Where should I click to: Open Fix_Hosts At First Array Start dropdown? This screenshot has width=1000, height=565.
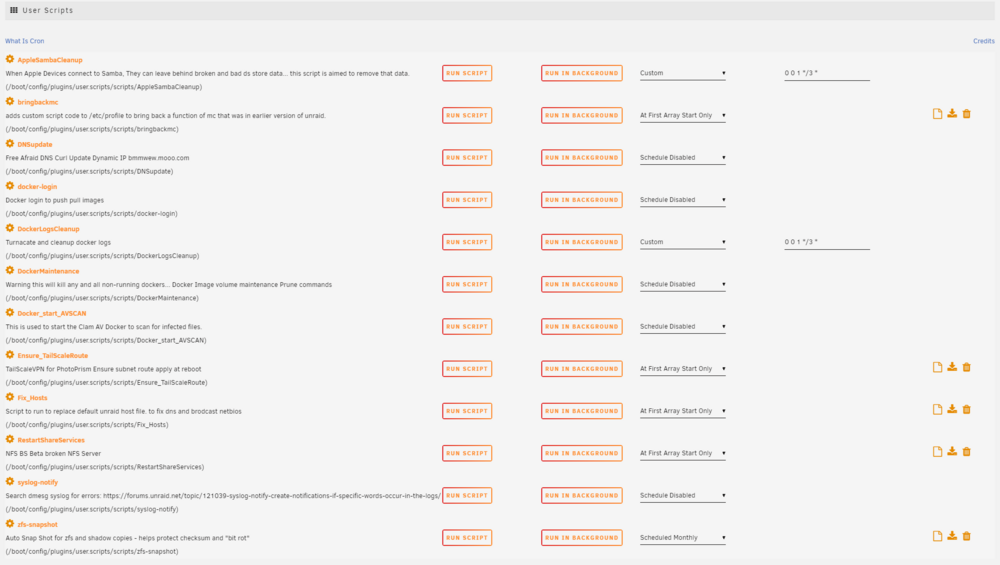[682, 411]
